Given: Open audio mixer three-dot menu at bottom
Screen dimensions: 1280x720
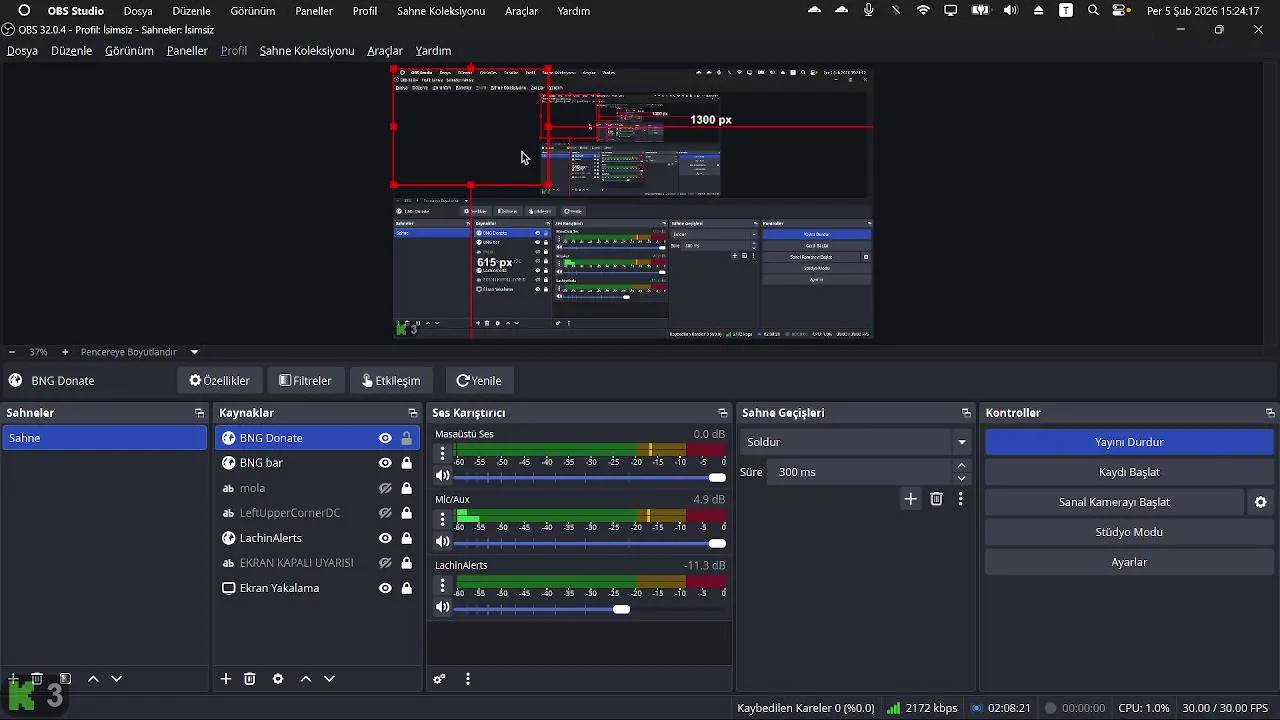Looking at the screenshot, I should [467, 679].
